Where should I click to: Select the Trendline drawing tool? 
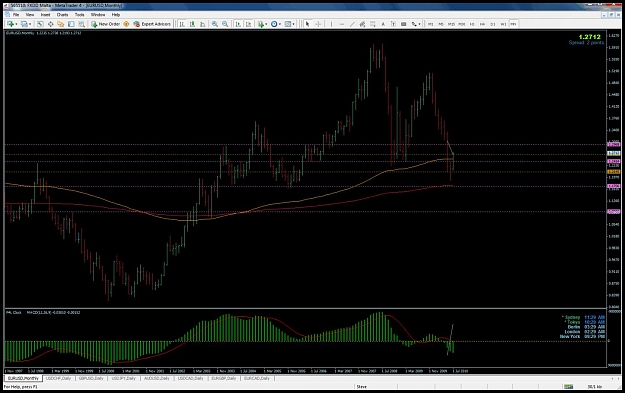(x=352, y=24)
